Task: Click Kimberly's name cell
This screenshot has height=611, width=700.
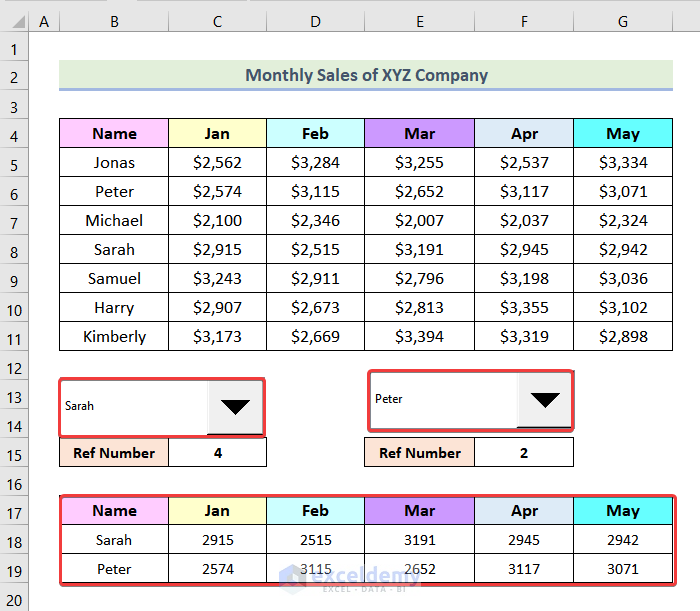Action: point(114,336)
